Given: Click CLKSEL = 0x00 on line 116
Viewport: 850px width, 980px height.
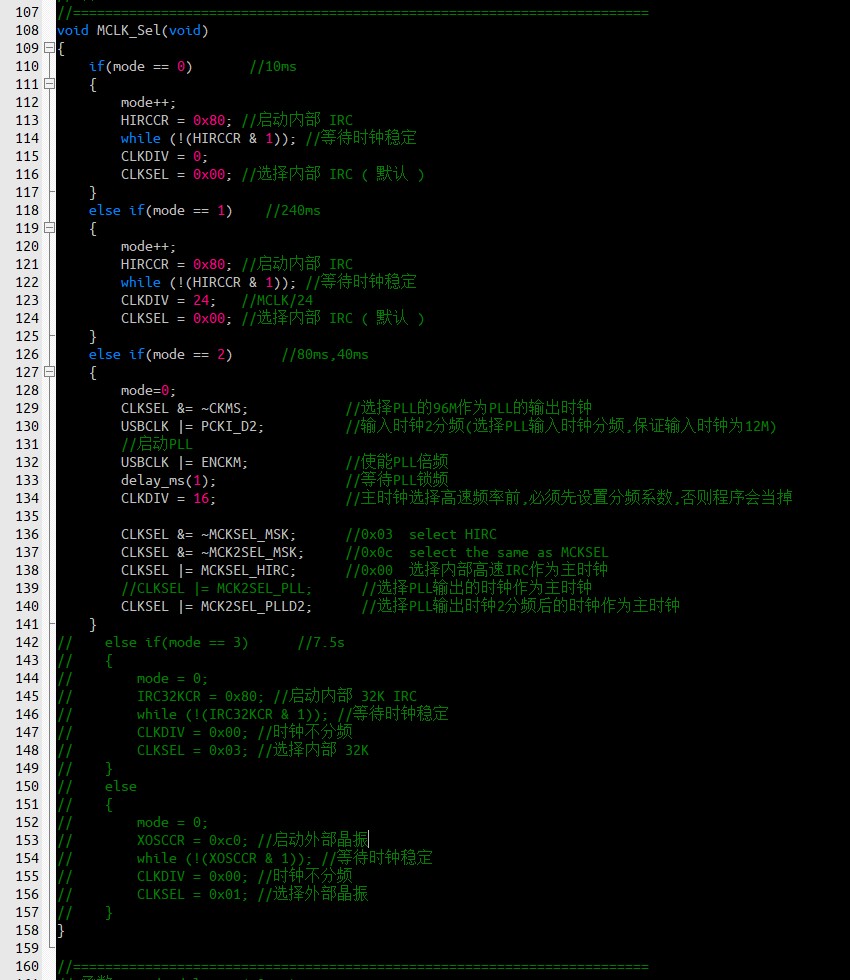Looking at the screenshot, I should click(x=176, y=174).
